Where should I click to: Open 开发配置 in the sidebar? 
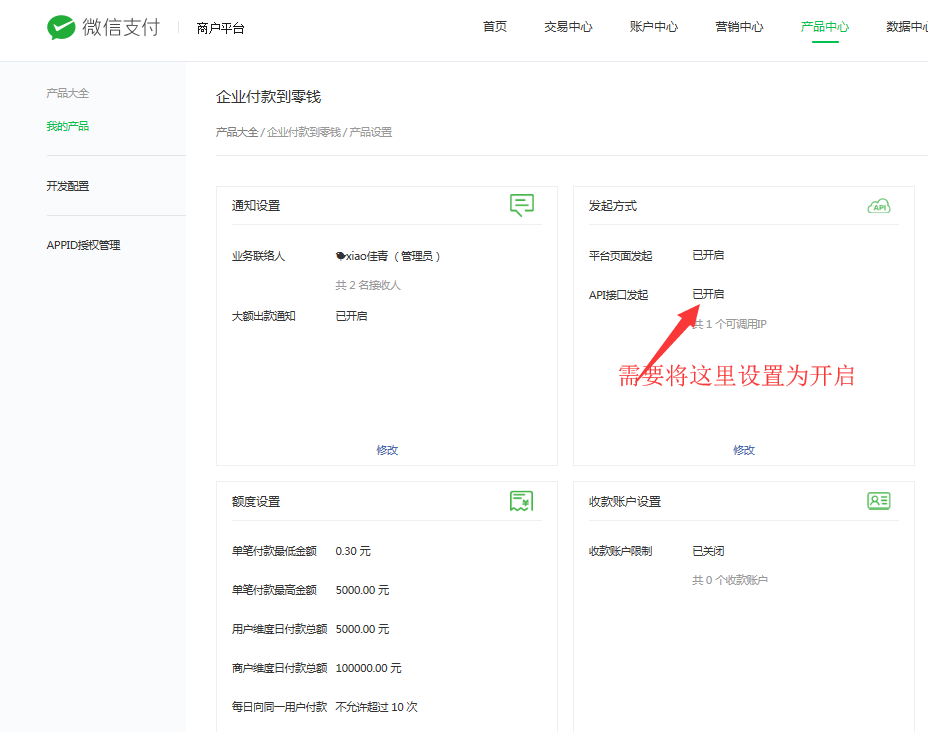[68, 186]
